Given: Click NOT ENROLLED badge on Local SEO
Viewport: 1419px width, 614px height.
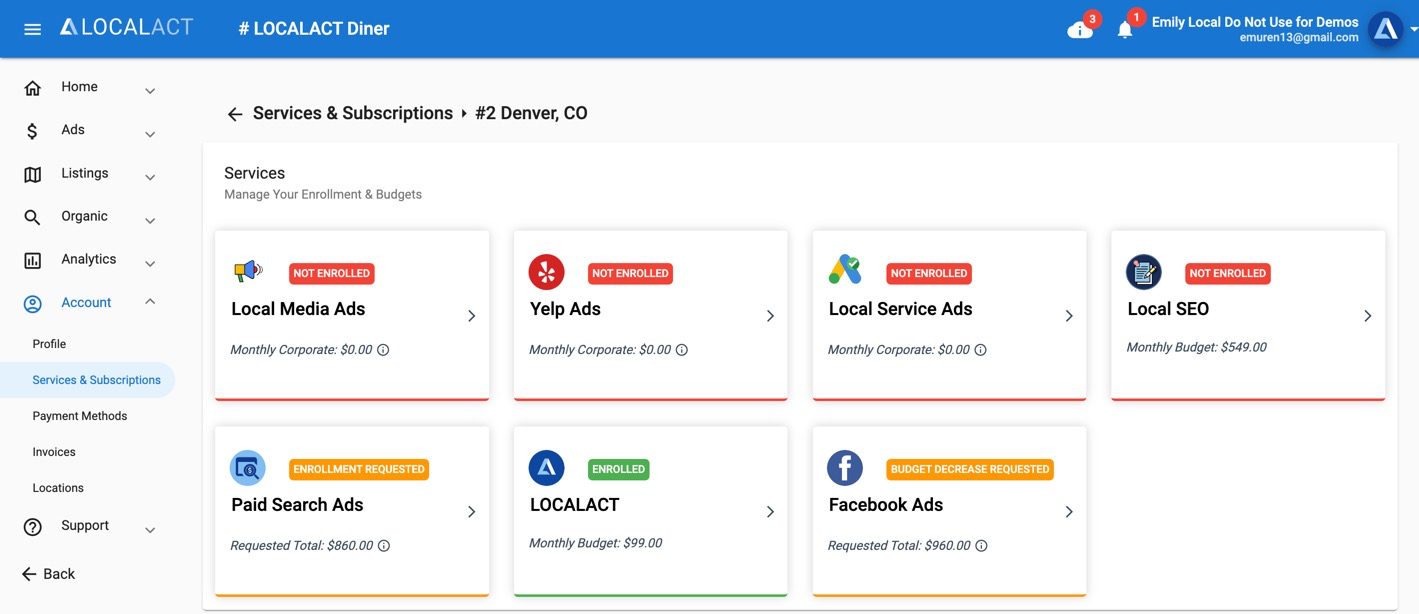Looking at the screenshot, I should (x=1228, y=273).
